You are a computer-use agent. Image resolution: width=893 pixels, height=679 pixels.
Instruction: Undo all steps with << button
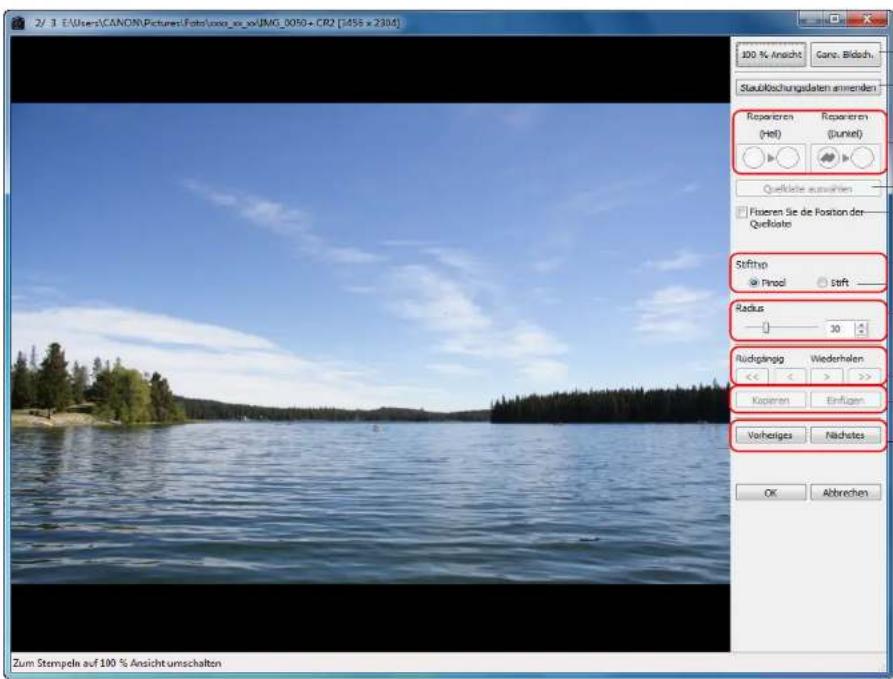point(752,377)
